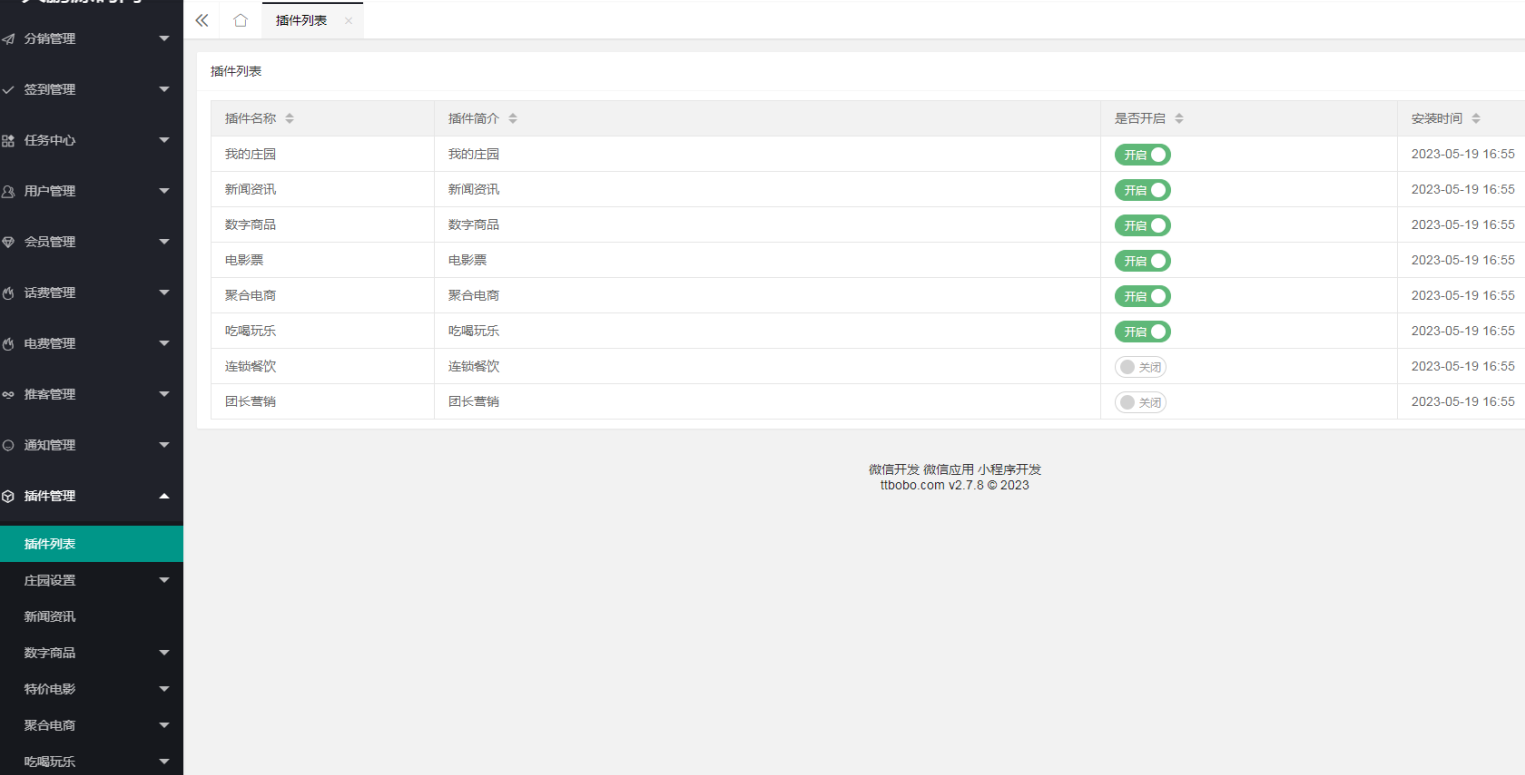Expand the 话费管理 menu arrow
The image size is (1525, 775).
coord(165,293)
